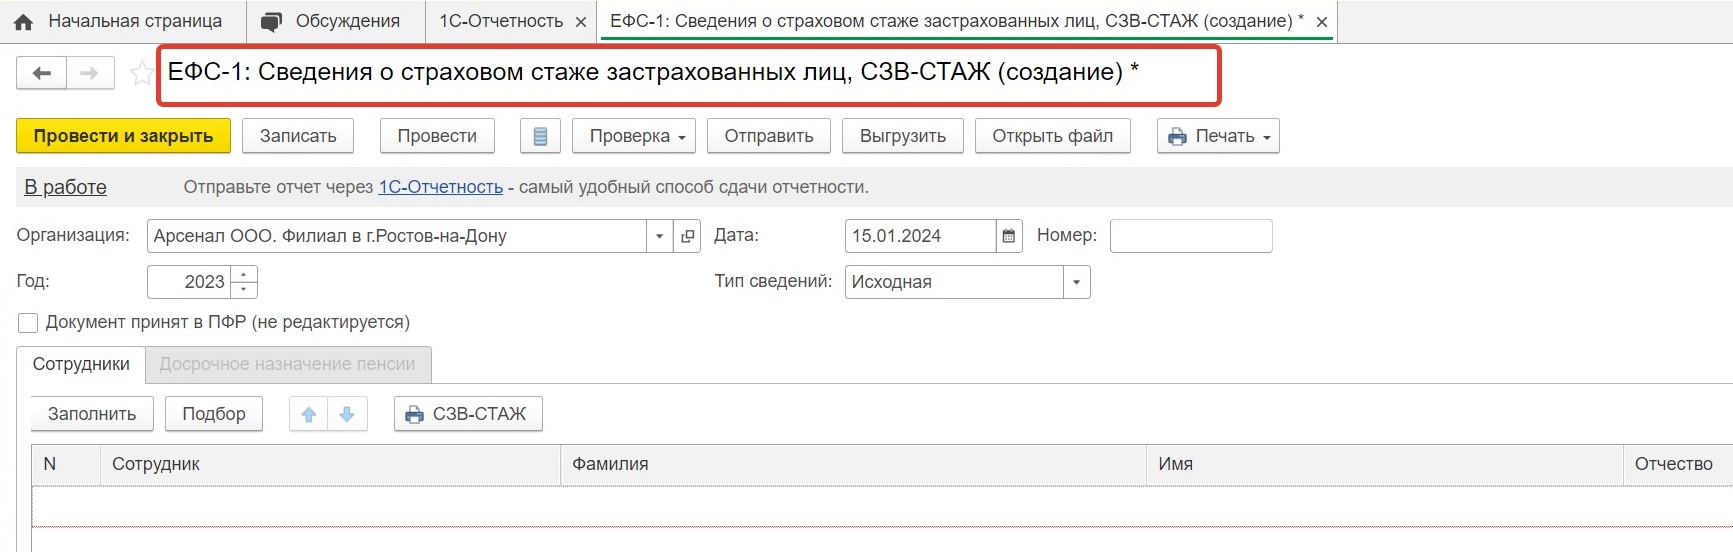
Task: Open the Печать dropdown menu
Action: pos(1218,136)
